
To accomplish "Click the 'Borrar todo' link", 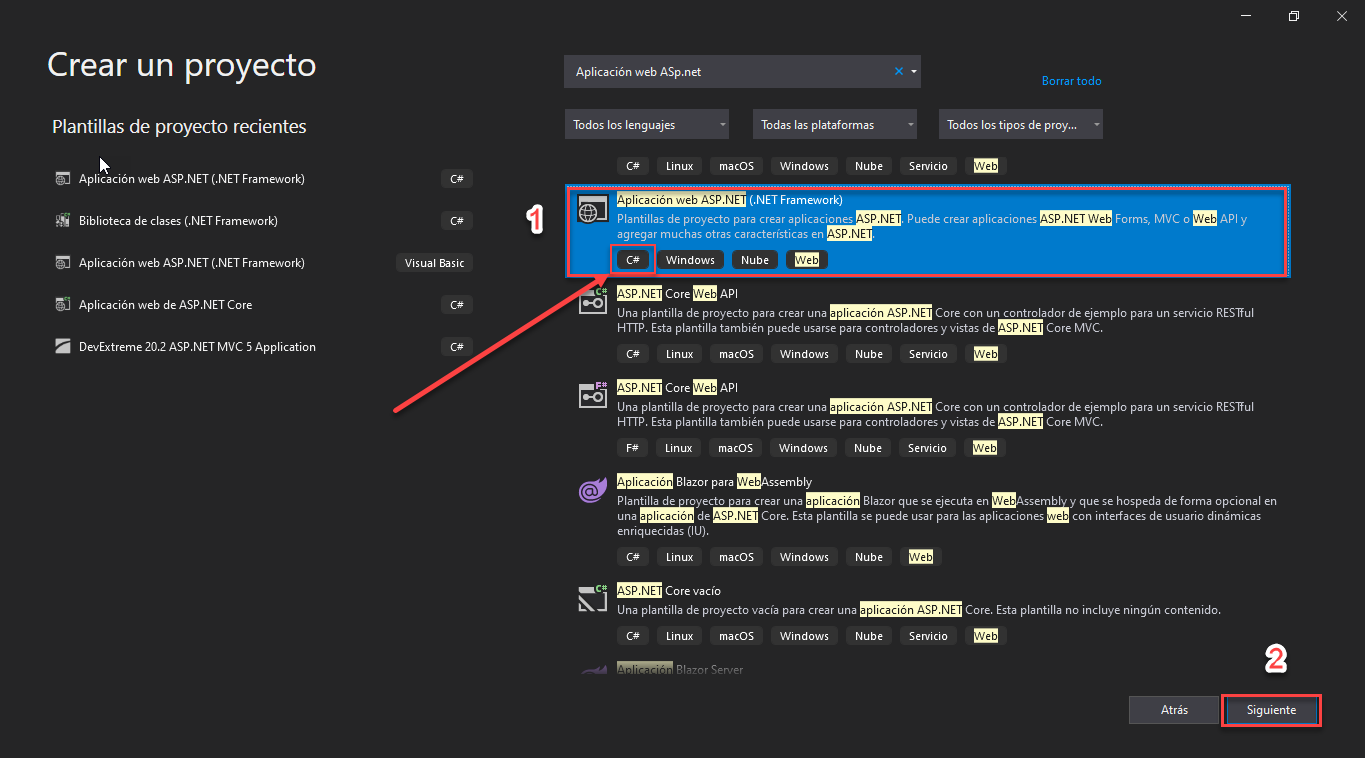I will pyautogui.click(x=1071, y=81).
